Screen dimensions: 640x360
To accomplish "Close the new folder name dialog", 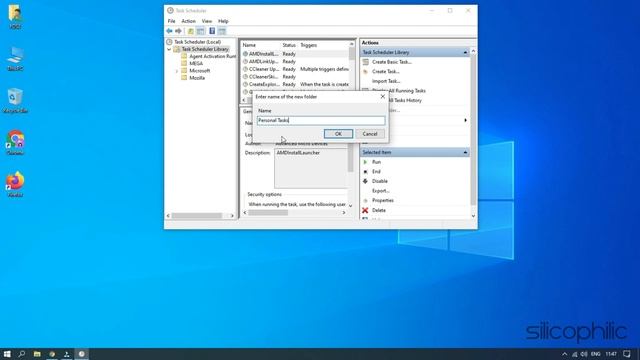I will 382,97.
